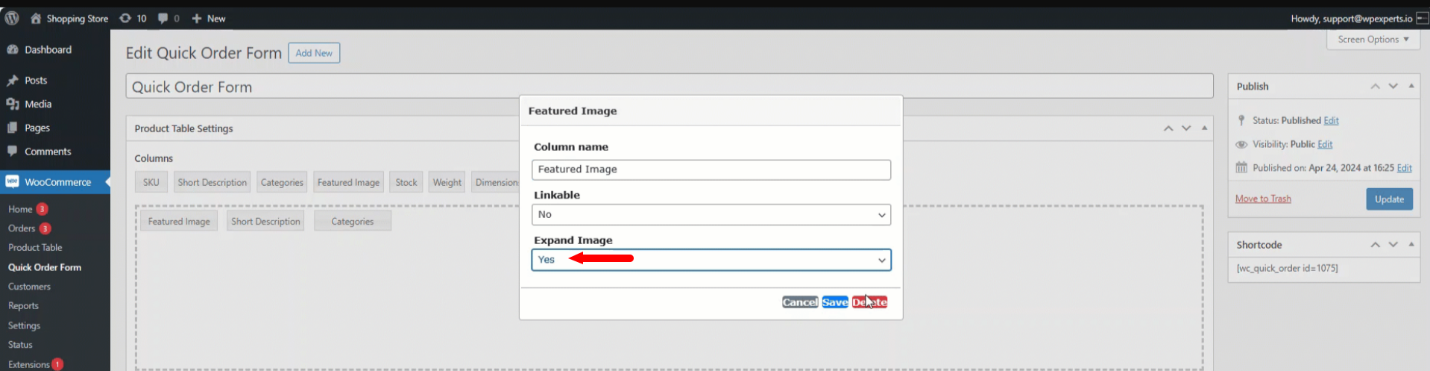The height and width of the screenshot is (371, 1430).
Task: Open the Expand Image dropdown
Action: click(711, 259)
